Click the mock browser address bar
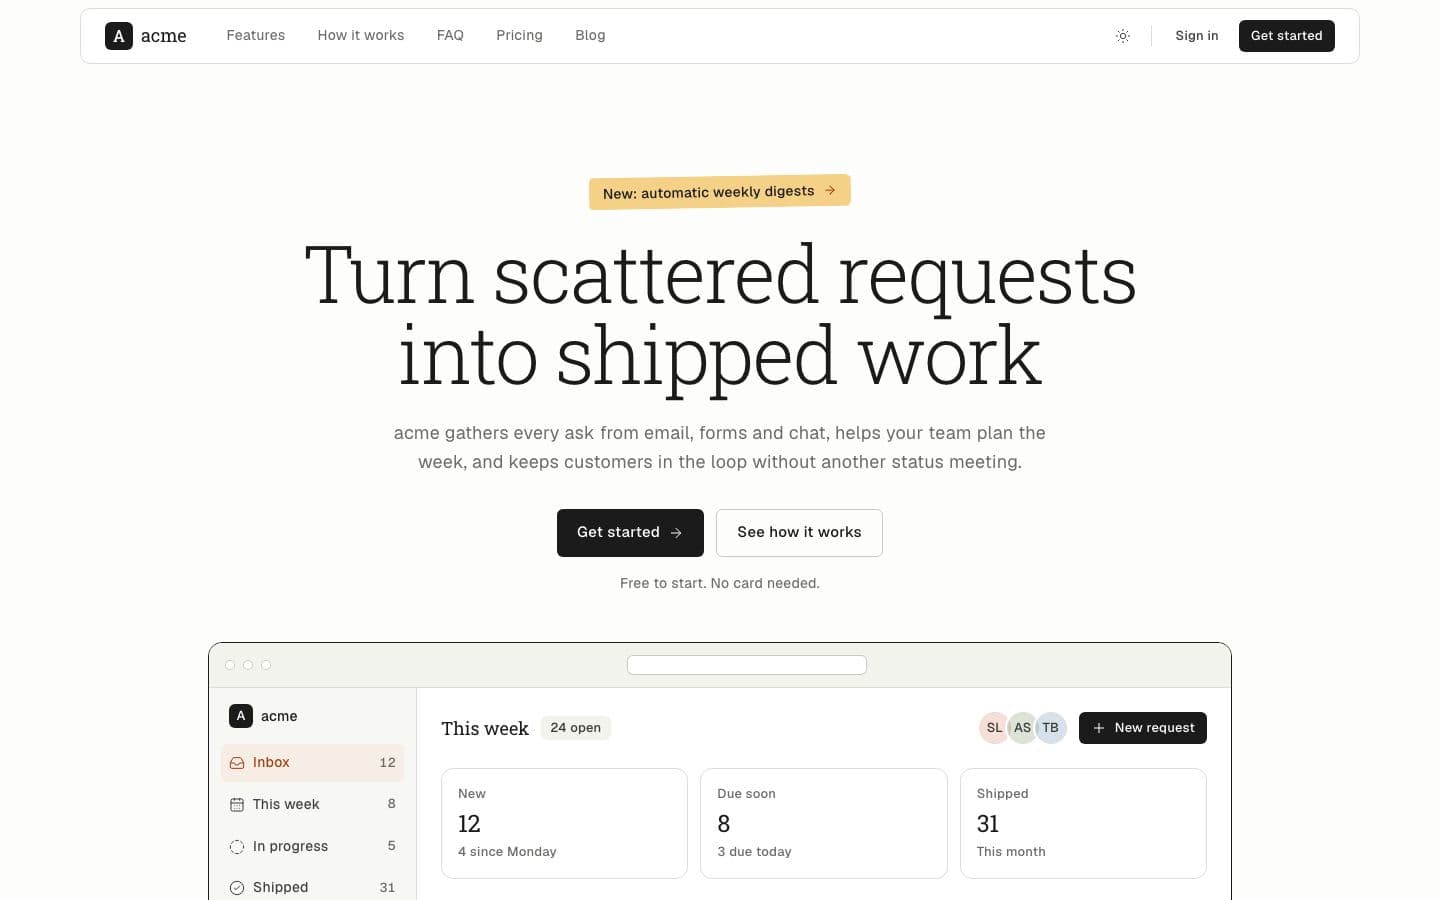The width and height of the screenshot is (1440, 900). pos(747,665)
